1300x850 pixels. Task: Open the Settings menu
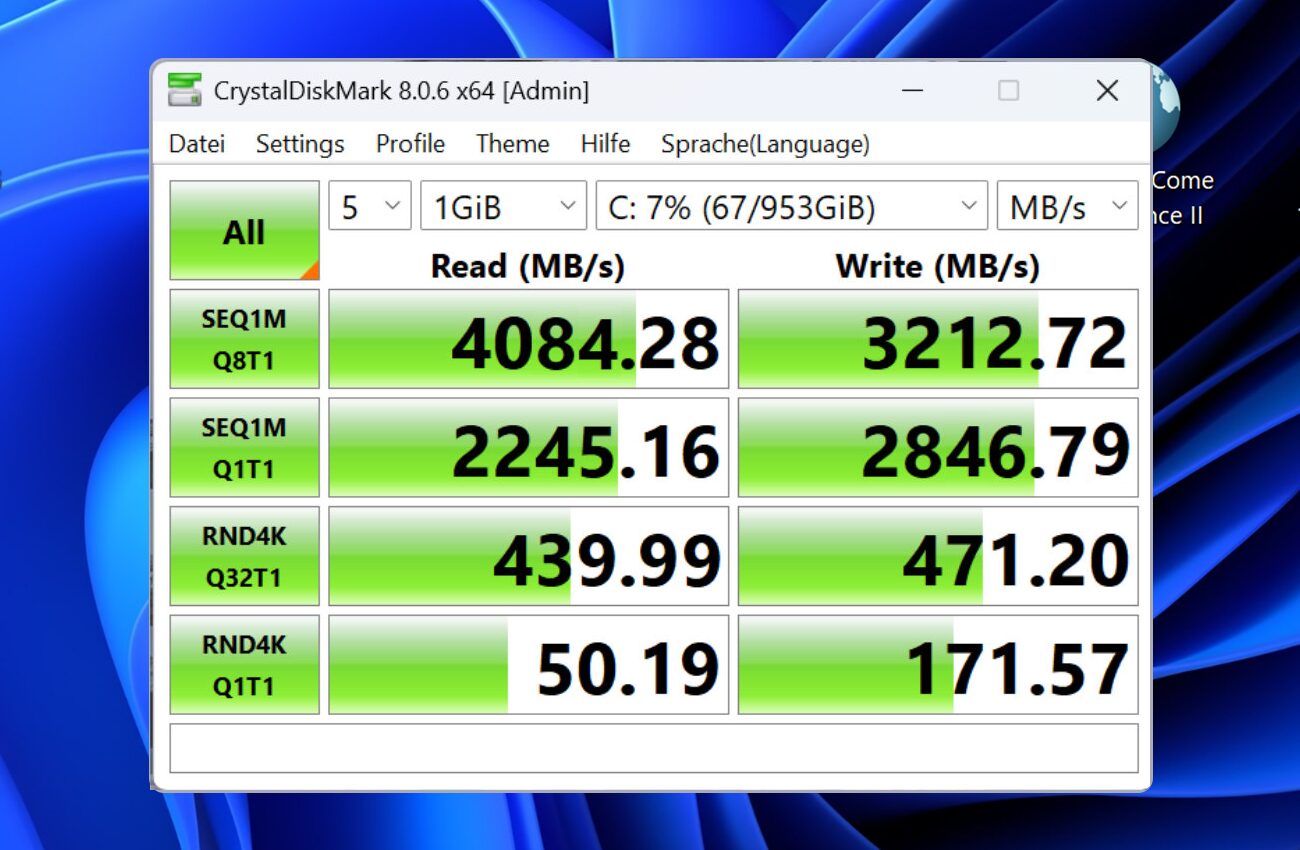300,144
